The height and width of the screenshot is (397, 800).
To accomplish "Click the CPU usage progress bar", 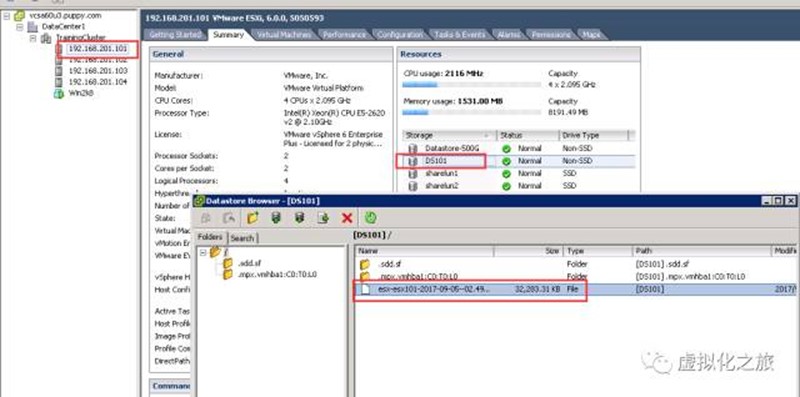I will 471,85.
